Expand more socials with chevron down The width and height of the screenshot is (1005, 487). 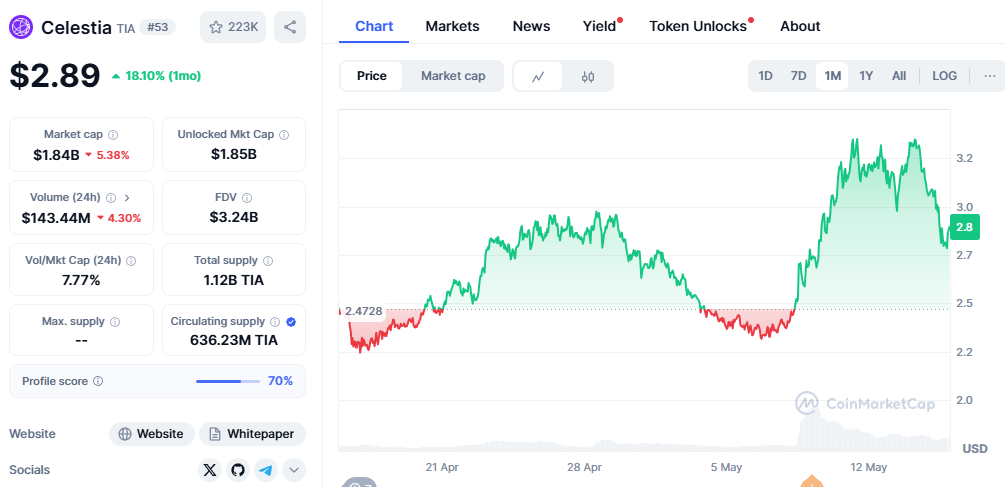tap(294, 470)
